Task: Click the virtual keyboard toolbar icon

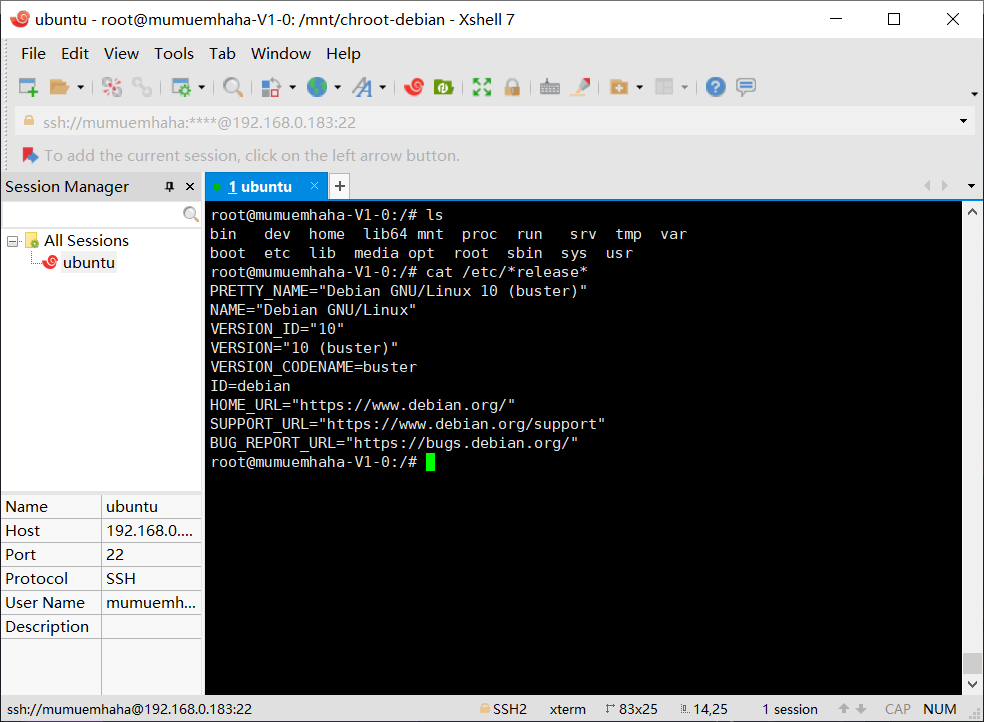Action: (x=549, y=87)
